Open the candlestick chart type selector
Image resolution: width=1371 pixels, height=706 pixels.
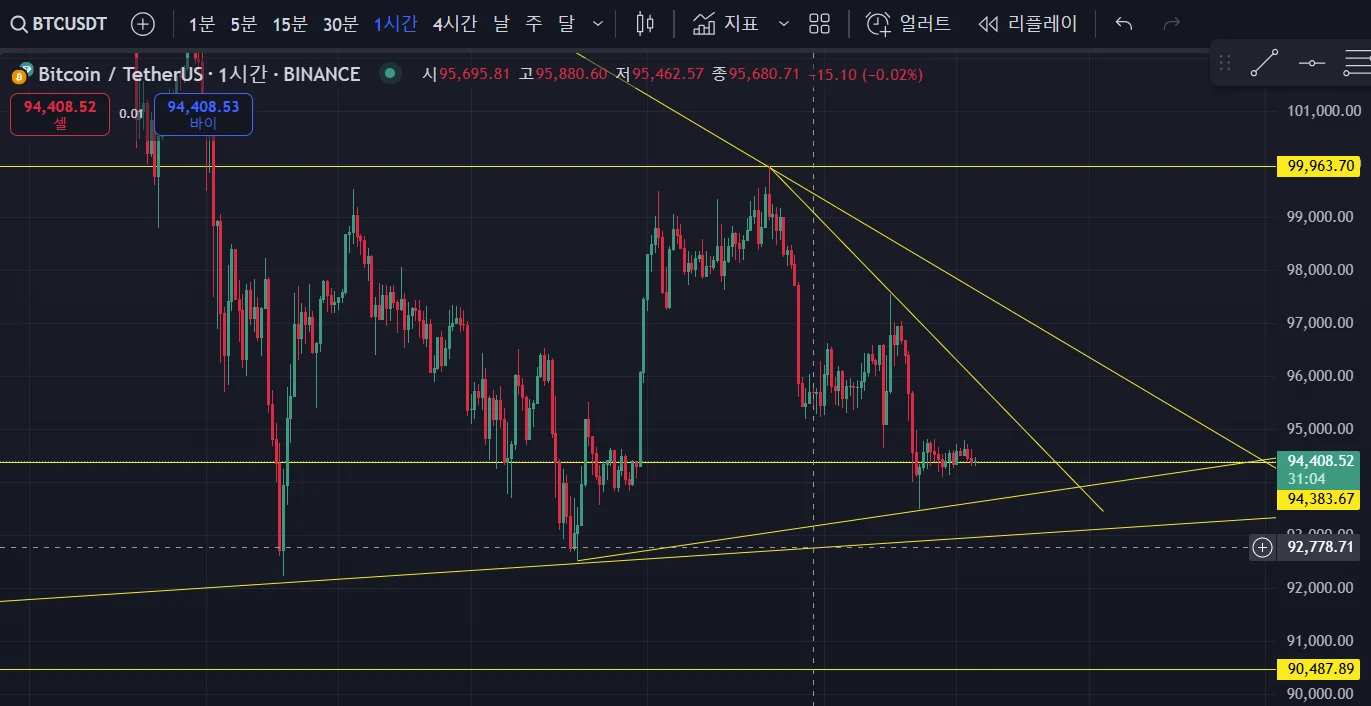coord(644,23)
